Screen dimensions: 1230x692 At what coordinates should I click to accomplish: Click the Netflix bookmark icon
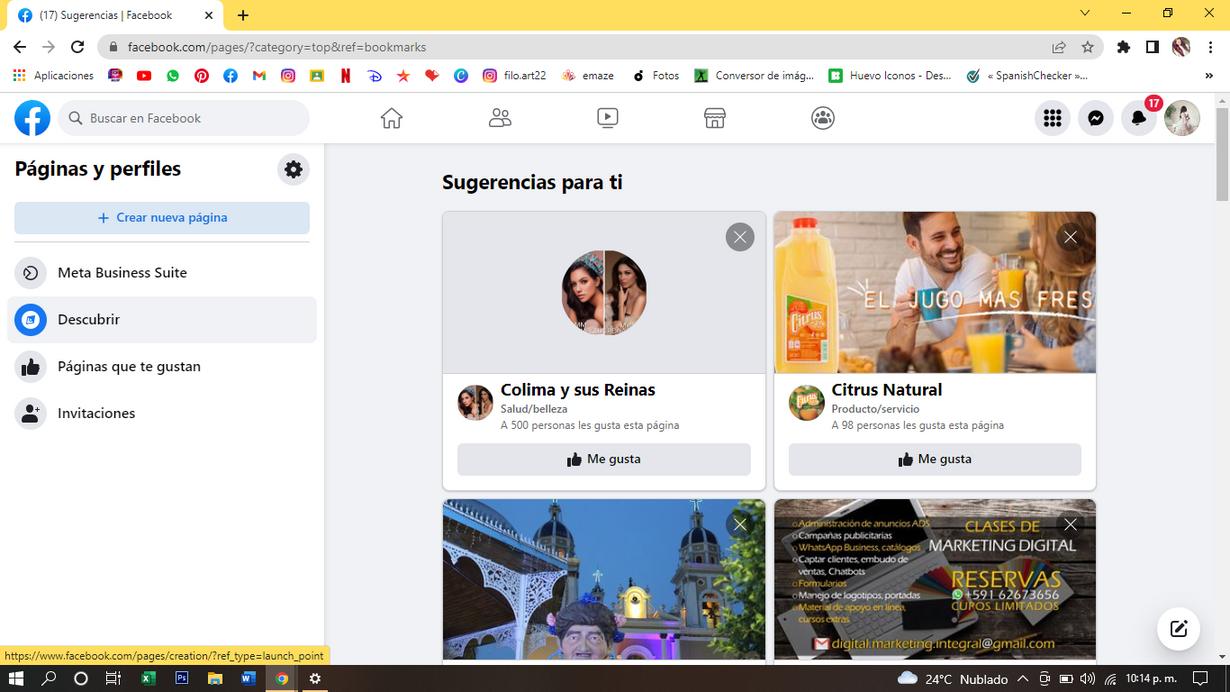coord(345,75)
